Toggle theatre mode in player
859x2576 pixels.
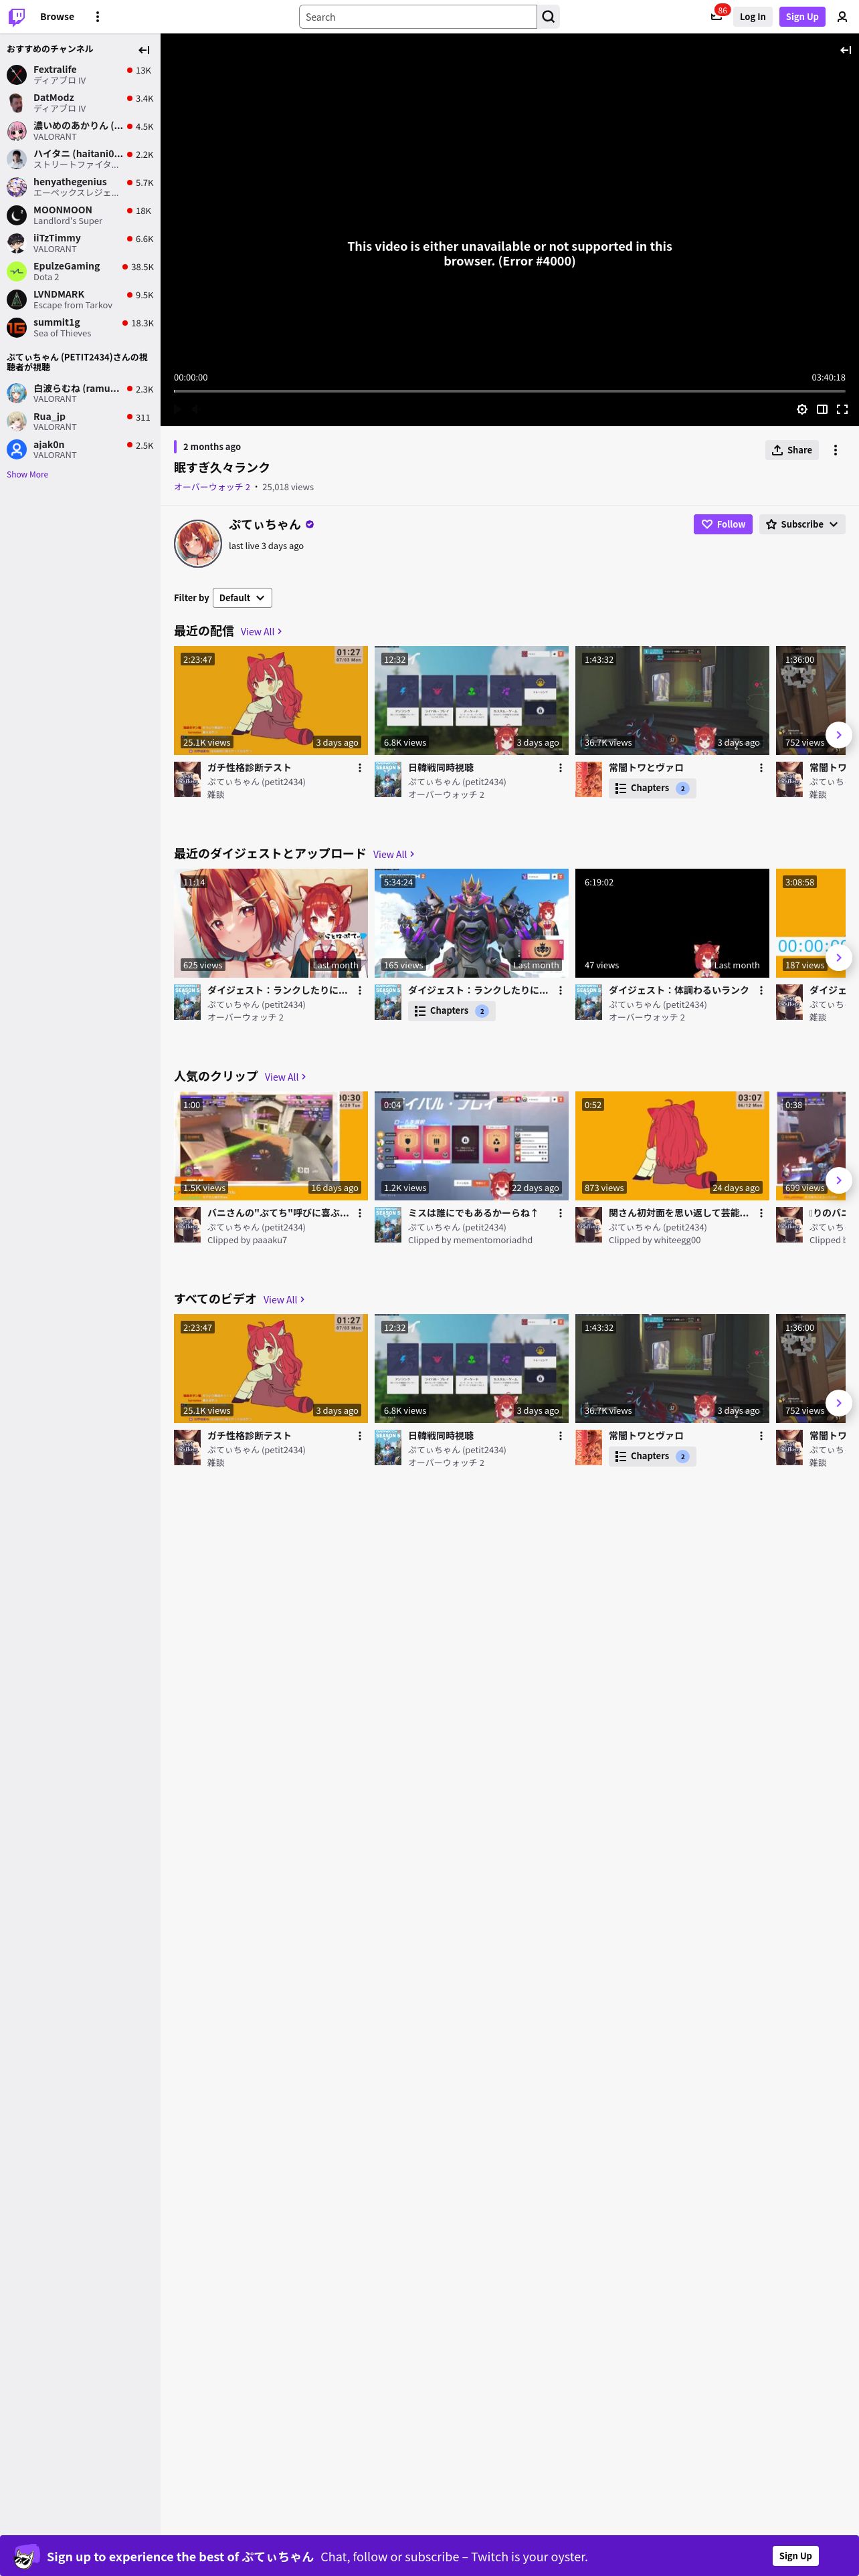[822, 409]
